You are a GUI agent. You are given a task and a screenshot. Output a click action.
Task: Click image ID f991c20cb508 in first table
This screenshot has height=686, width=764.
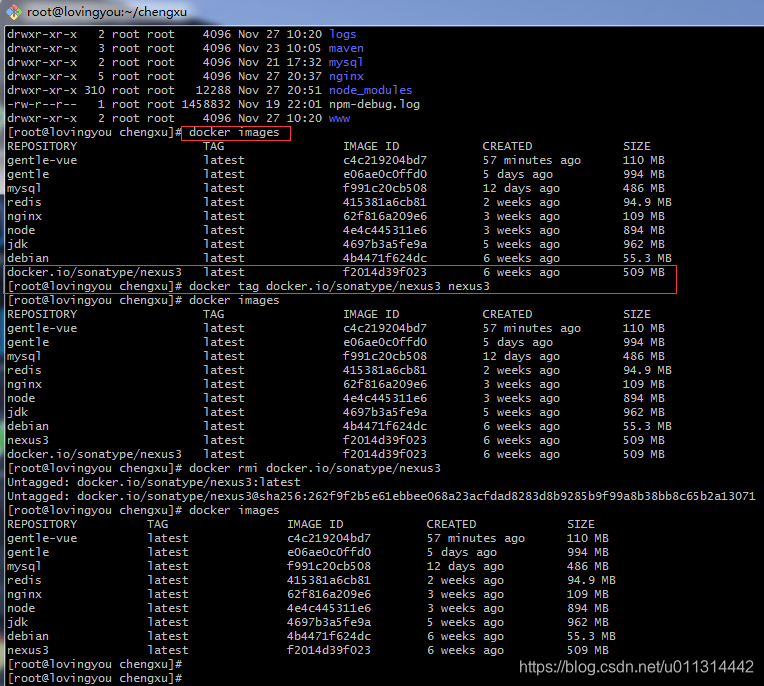pyautogui.click(x=385, y=188)
